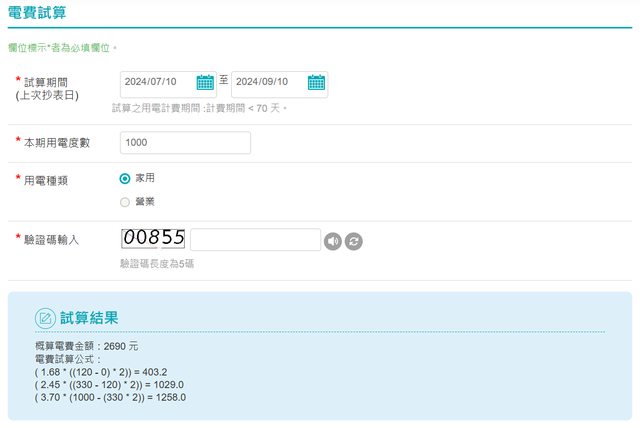Click the captcha image showing 00855
Viewport: 640px width, 427px height.
click(x=153, y=239)
